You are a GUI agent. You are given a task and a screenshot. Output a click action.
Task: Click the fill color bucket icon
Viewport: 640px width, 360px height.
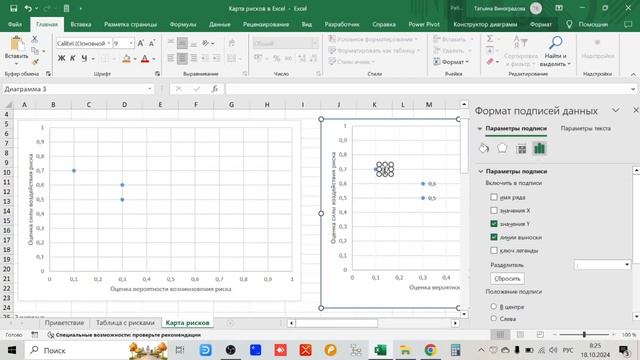pos(126,59)
